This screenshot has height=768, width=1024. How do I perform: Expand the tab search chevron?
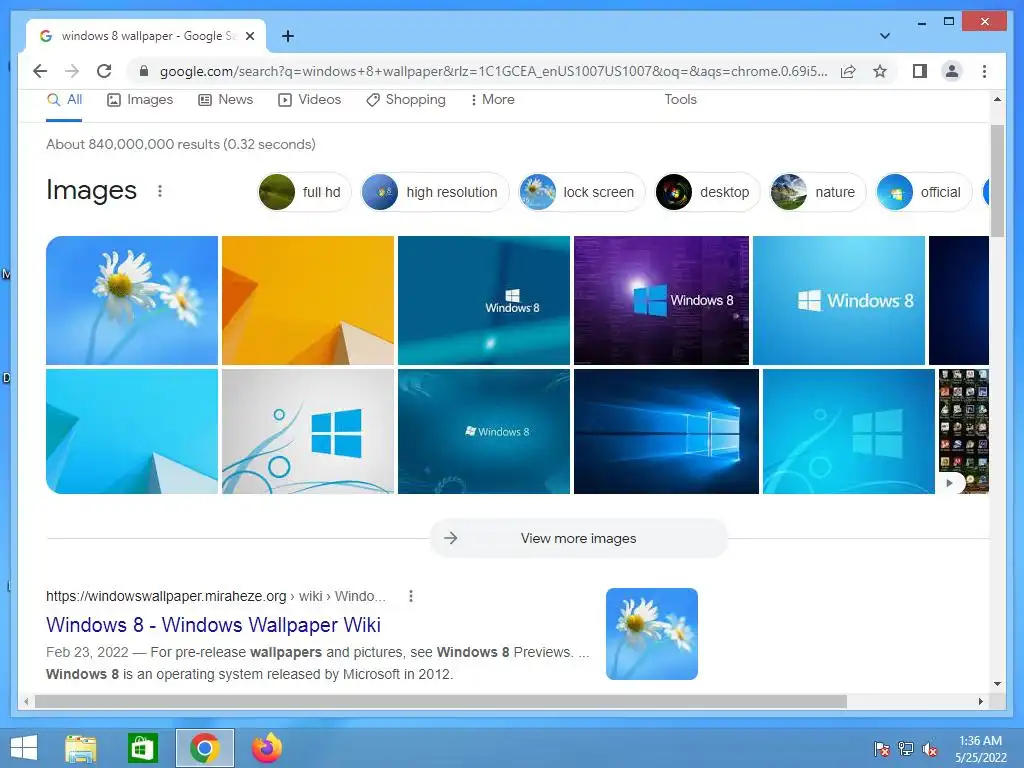[884, 36]
